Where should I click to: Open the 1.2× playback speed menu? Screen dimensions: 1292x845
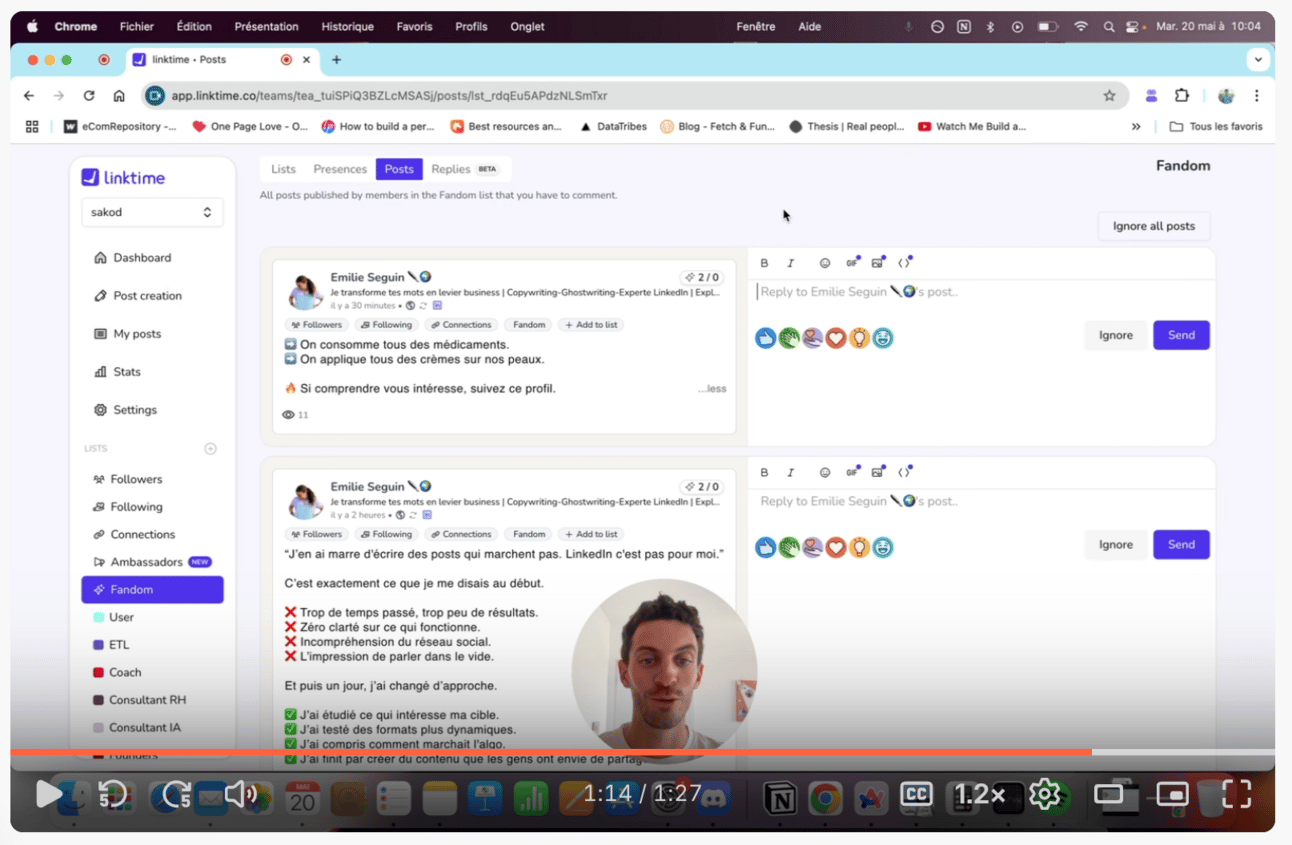pyautogui.click(x=979, y=795)
